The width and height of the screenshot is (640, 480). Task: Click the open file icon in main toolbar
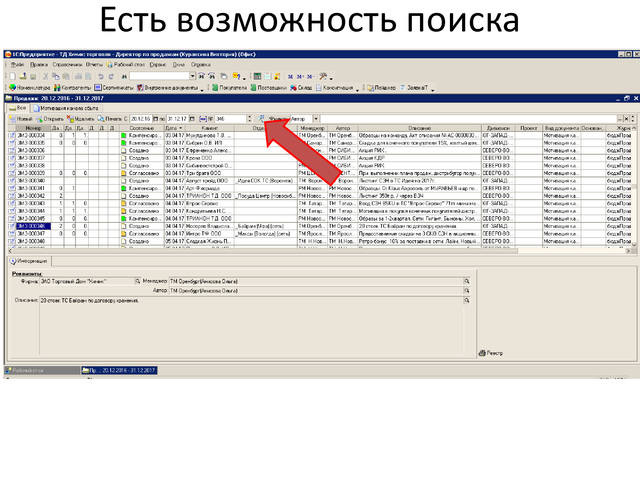[x=23, y=76]
